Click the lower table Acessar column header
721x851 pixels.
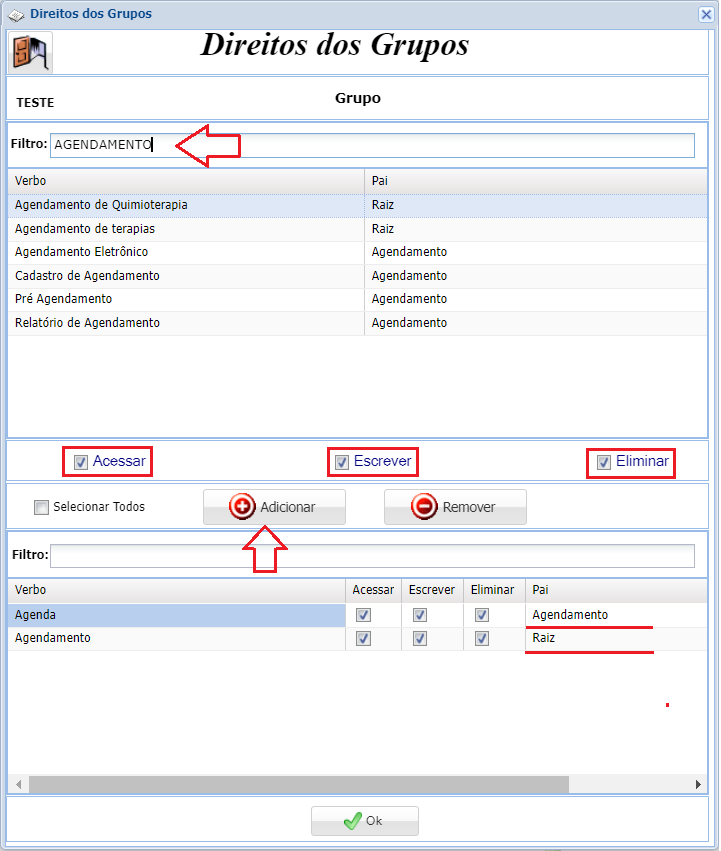(374, 590)
